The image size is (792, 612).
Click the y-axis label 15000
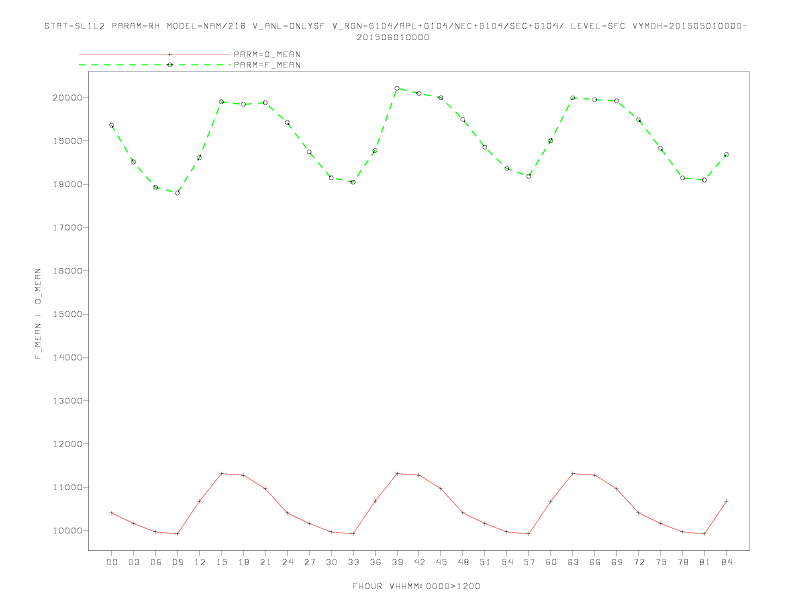point(67,314)
